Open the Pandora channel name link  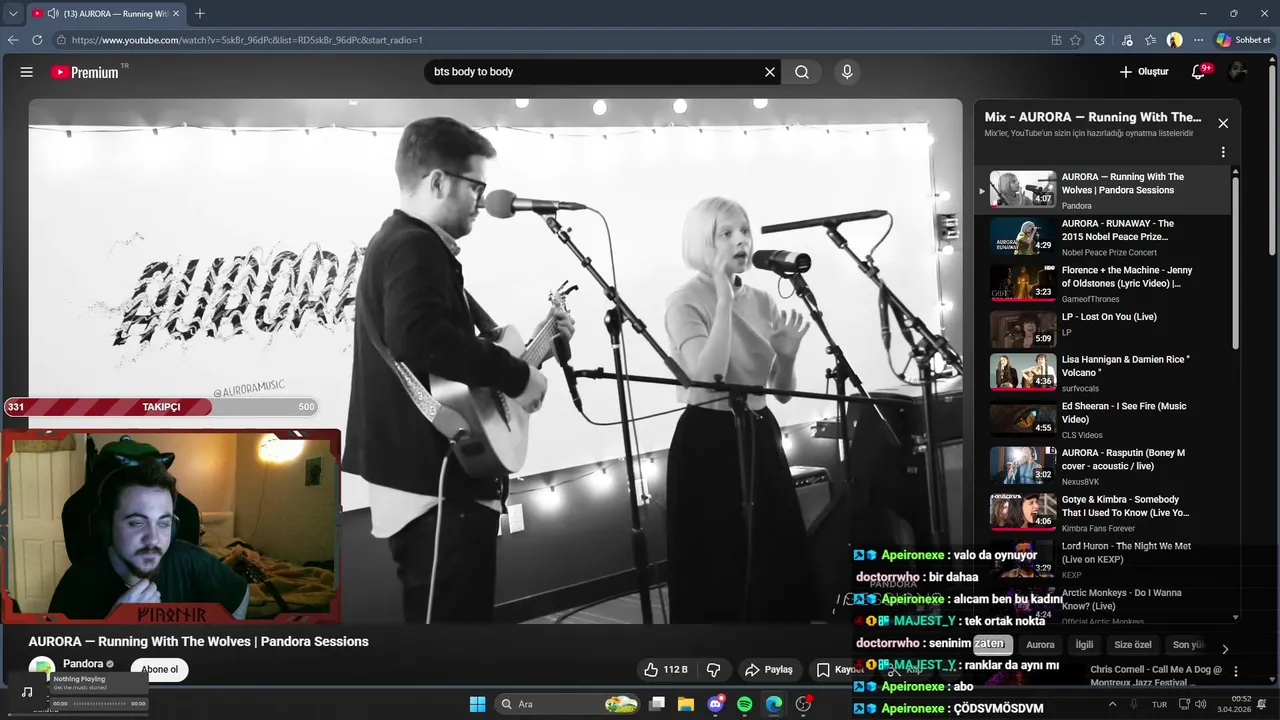[83, 664]
